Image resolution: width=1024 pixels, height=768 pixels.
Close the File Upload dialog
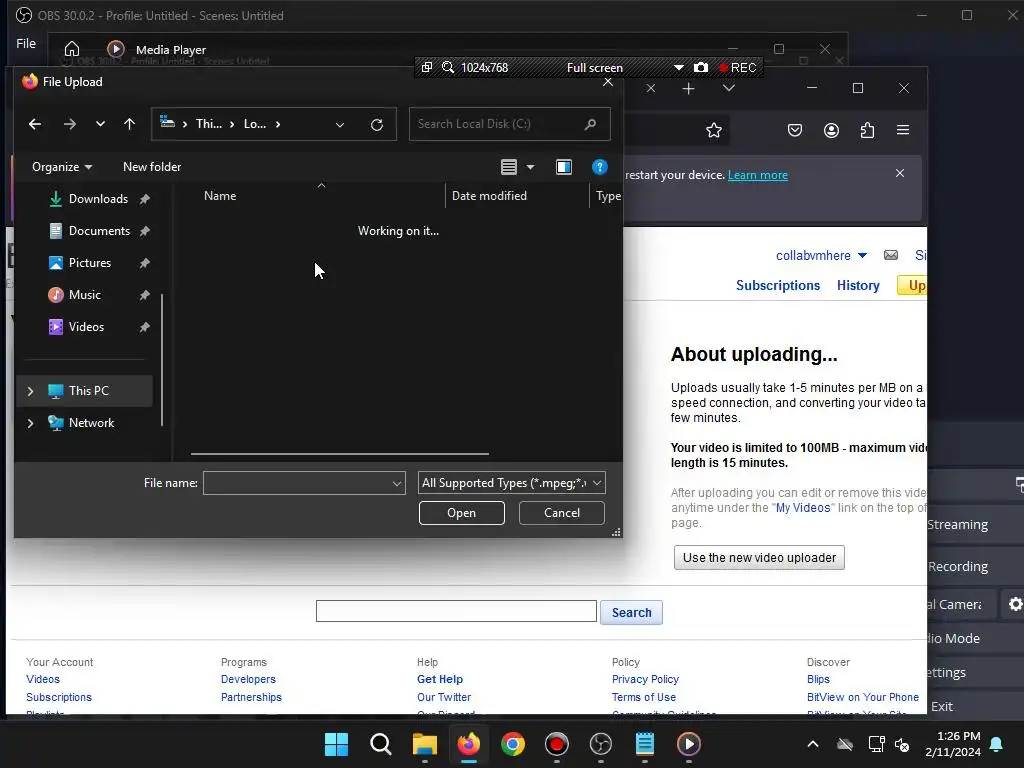608,82
